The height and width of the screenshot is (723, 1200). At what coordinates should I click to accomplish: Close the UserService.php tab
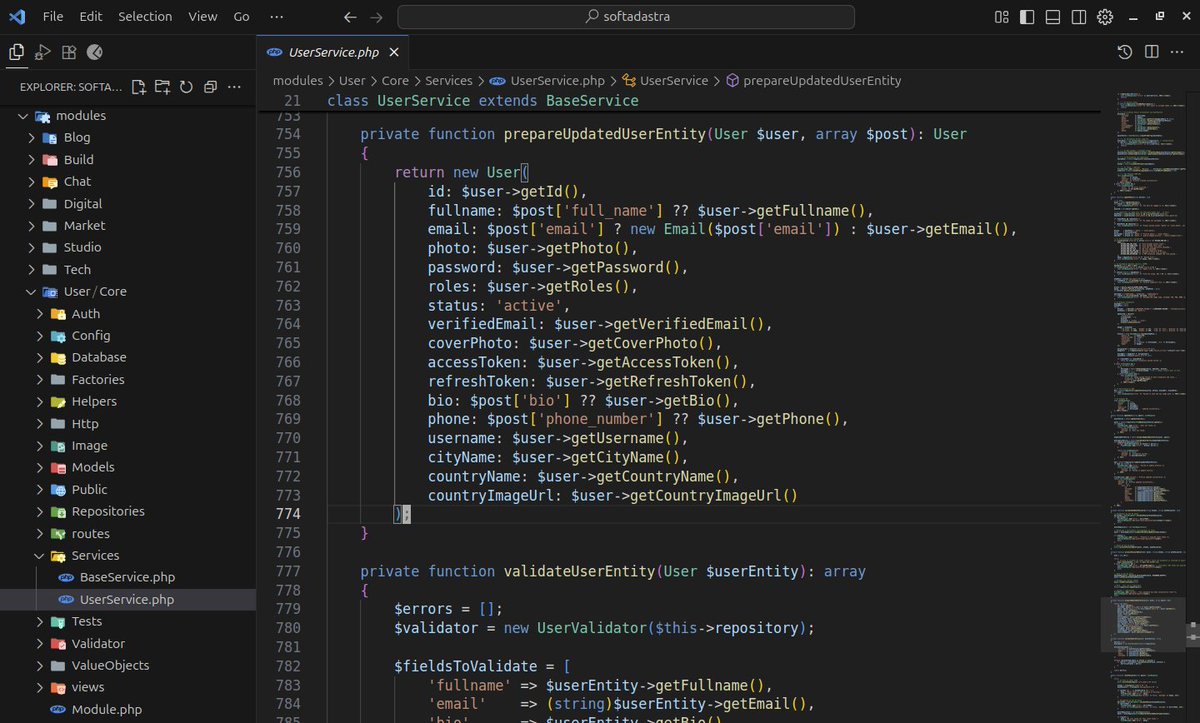pos(395,52)
